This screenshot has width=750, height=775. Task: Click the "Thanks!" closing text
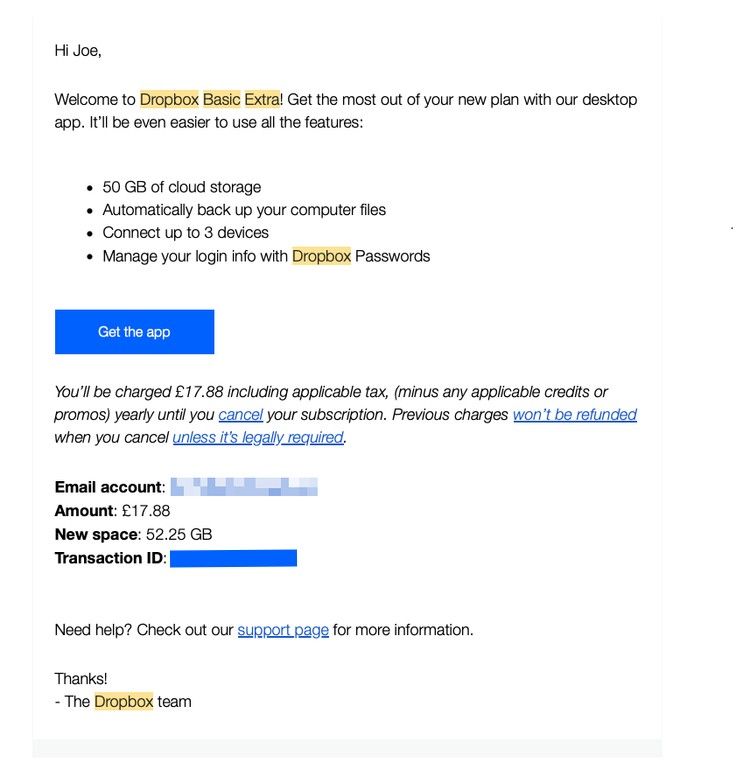tap(81, 679)
